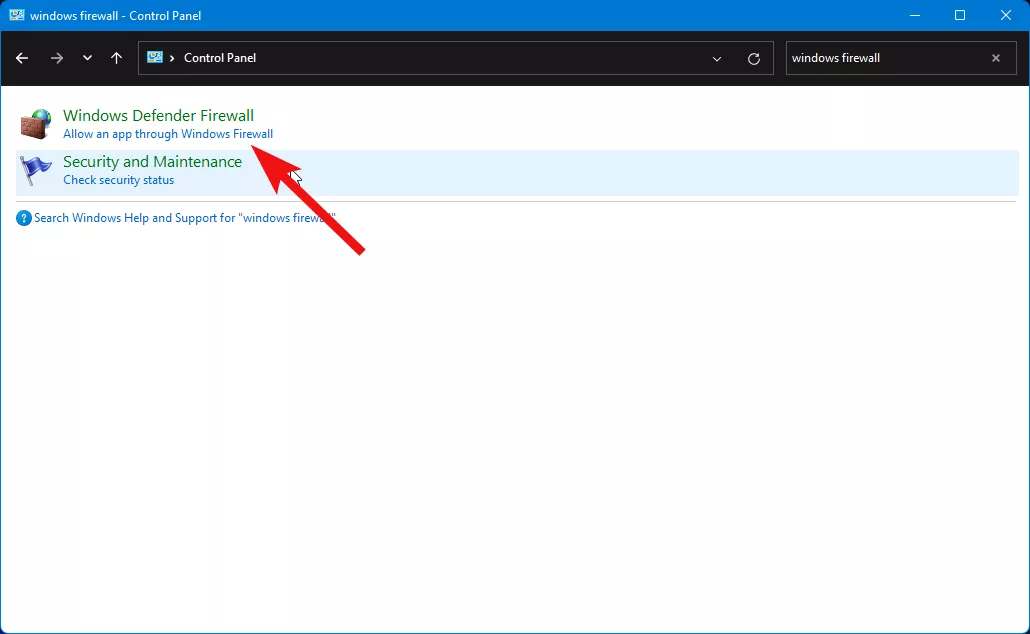Click the blue help question mark icon
Viewport: 1030px width, 634px height.
24,218
